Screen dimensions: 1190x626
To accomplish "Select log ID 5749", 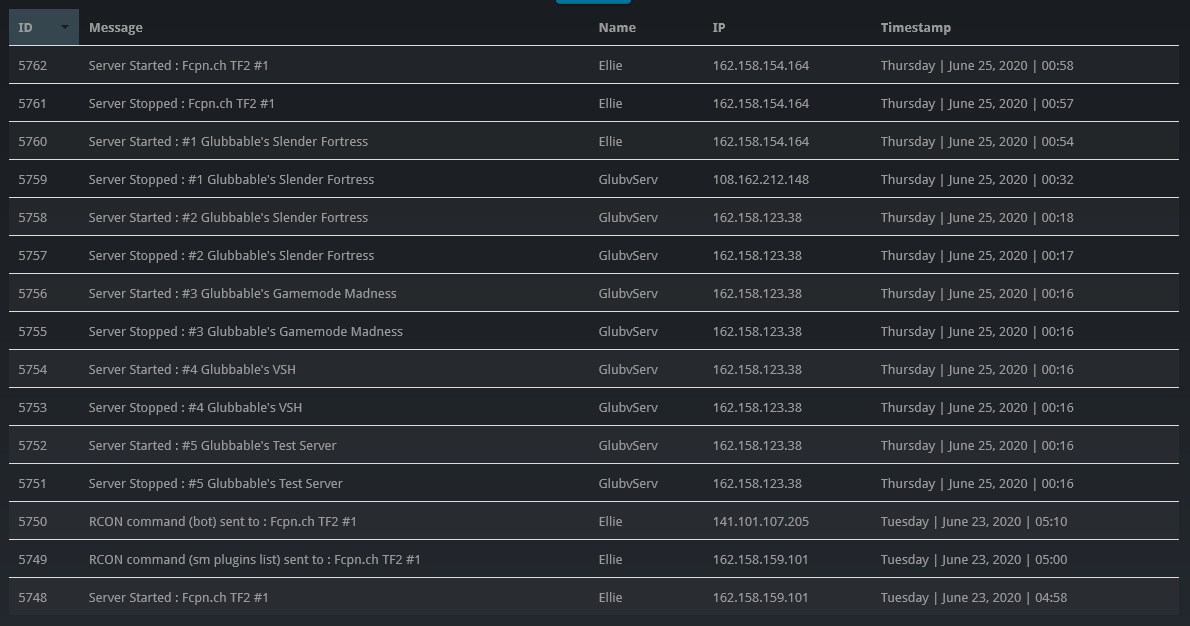I will 33,559.
